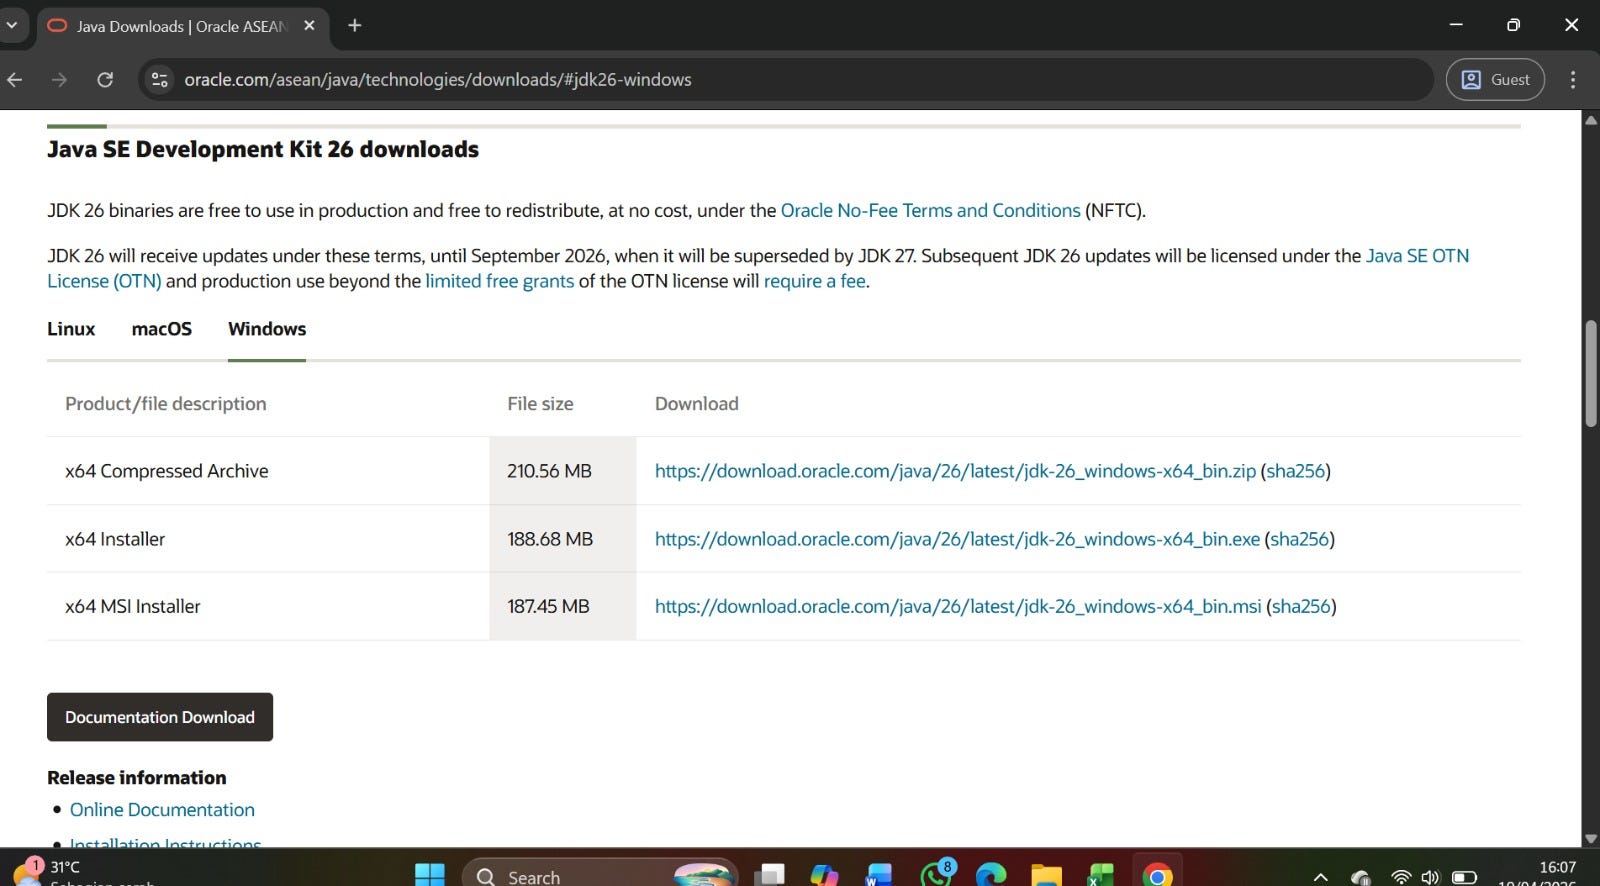Image resolution: width=1600 pixels, height=886 pixels.
Task: Switch to the macOS tab
Action: (x=162, y=329)
